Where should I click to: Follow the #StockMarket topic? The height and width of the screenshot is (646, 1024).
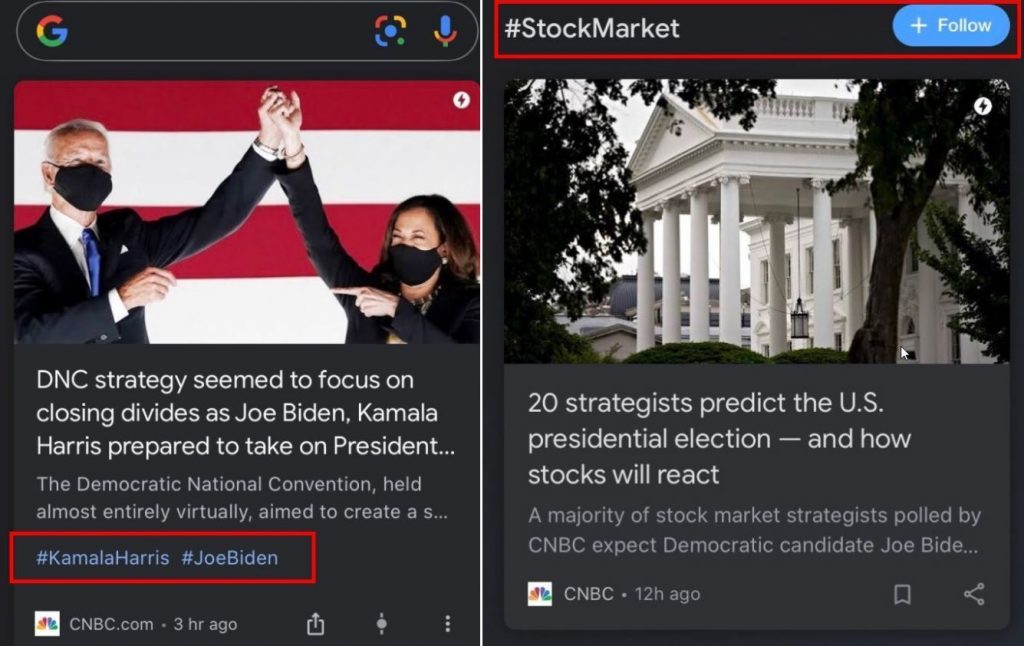click(x=949, y=27)
